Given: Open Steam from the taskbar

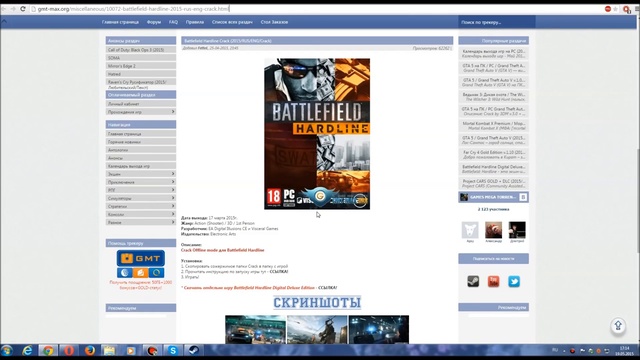Looking at the screenshot, I should 193,350.
